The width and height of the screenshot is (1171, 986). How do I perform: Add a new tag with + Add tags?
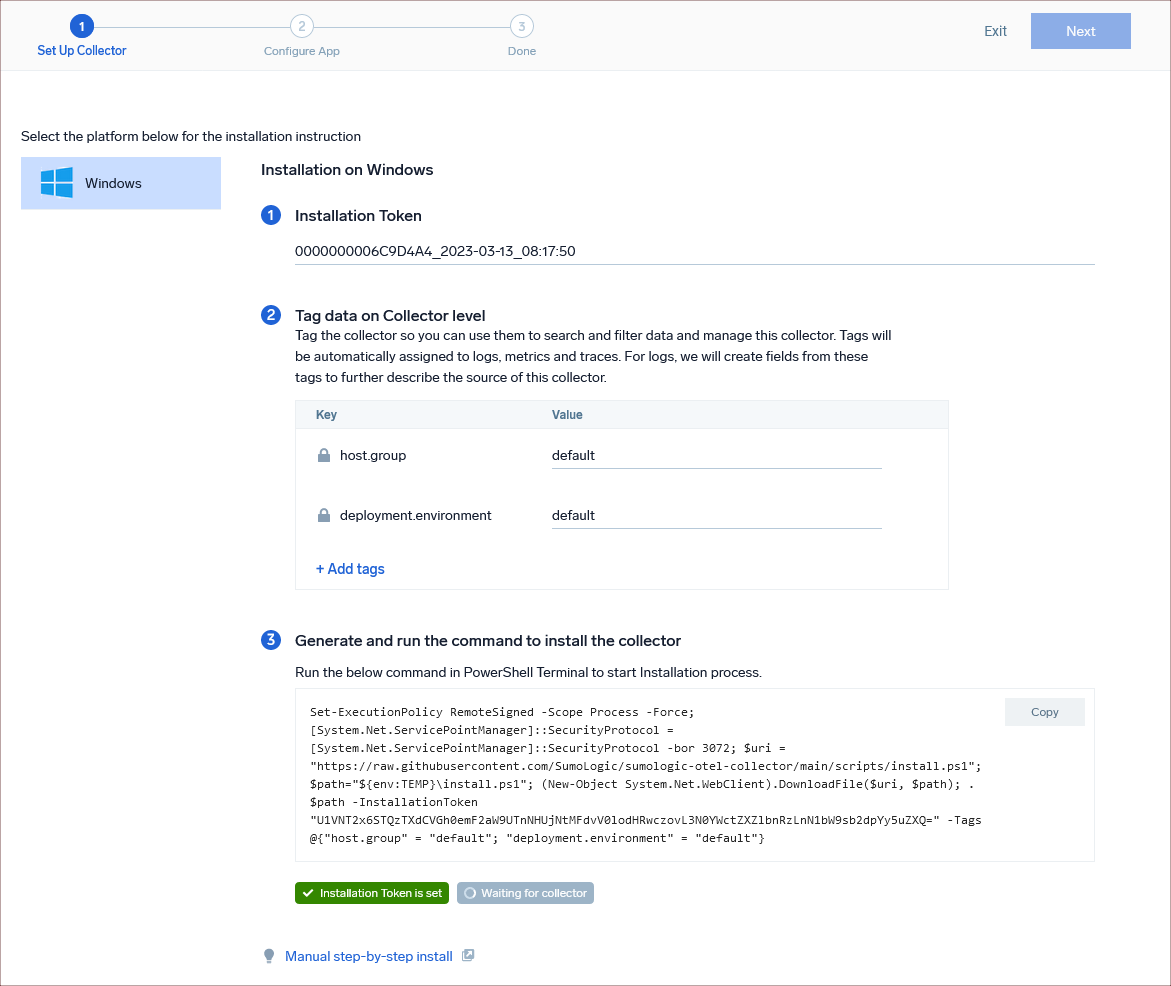(350, 569)
